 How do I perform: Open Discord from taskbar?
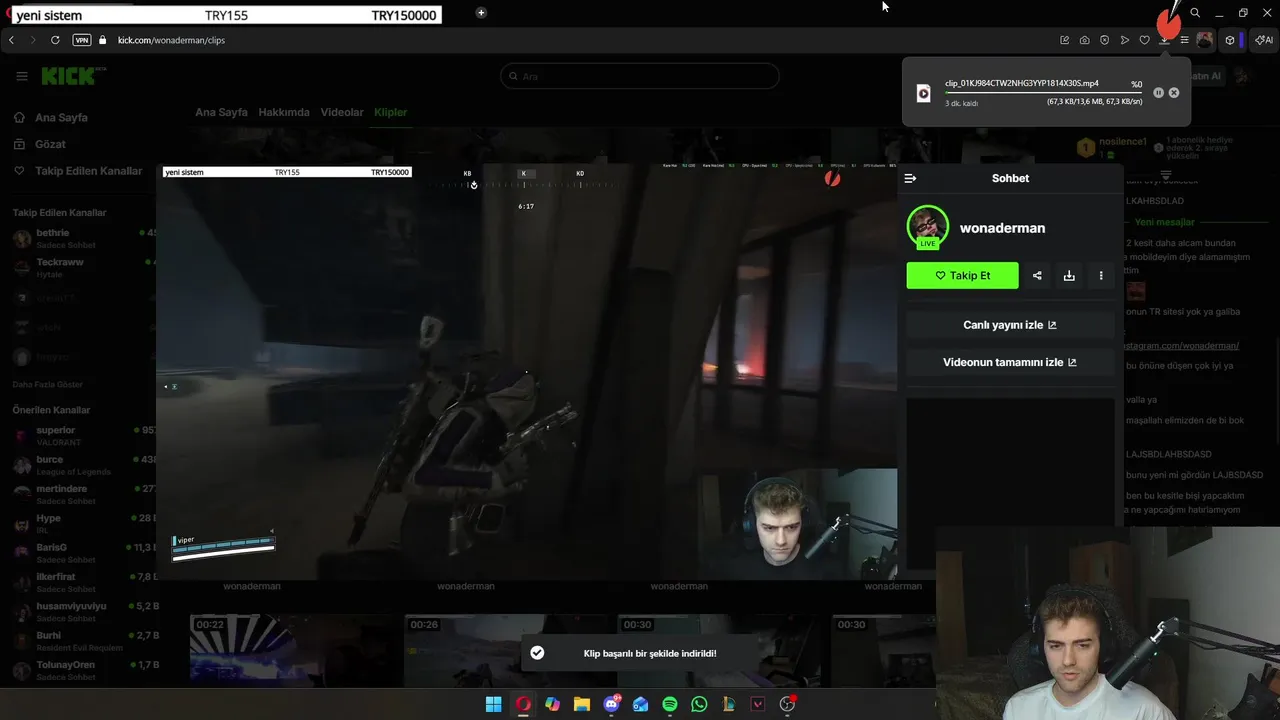click(x=611, y=704)
